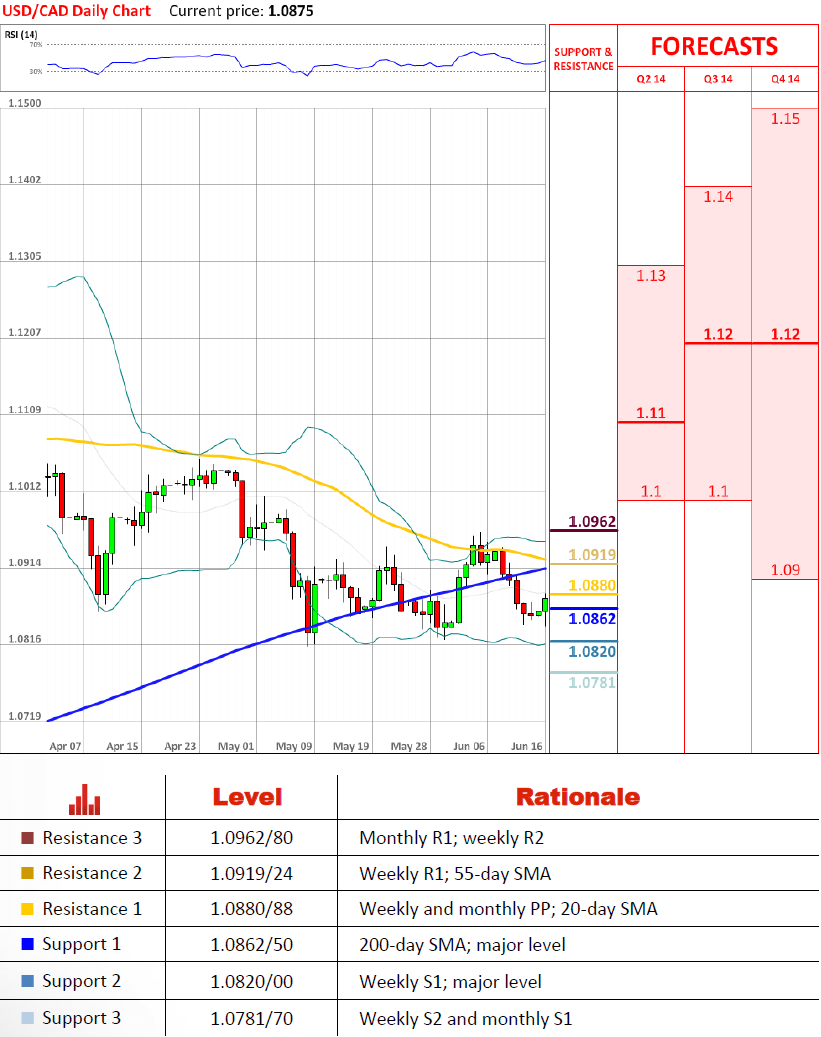Click the '1.0820/00' level cell

pyautogui.click(x=251, y=981)
